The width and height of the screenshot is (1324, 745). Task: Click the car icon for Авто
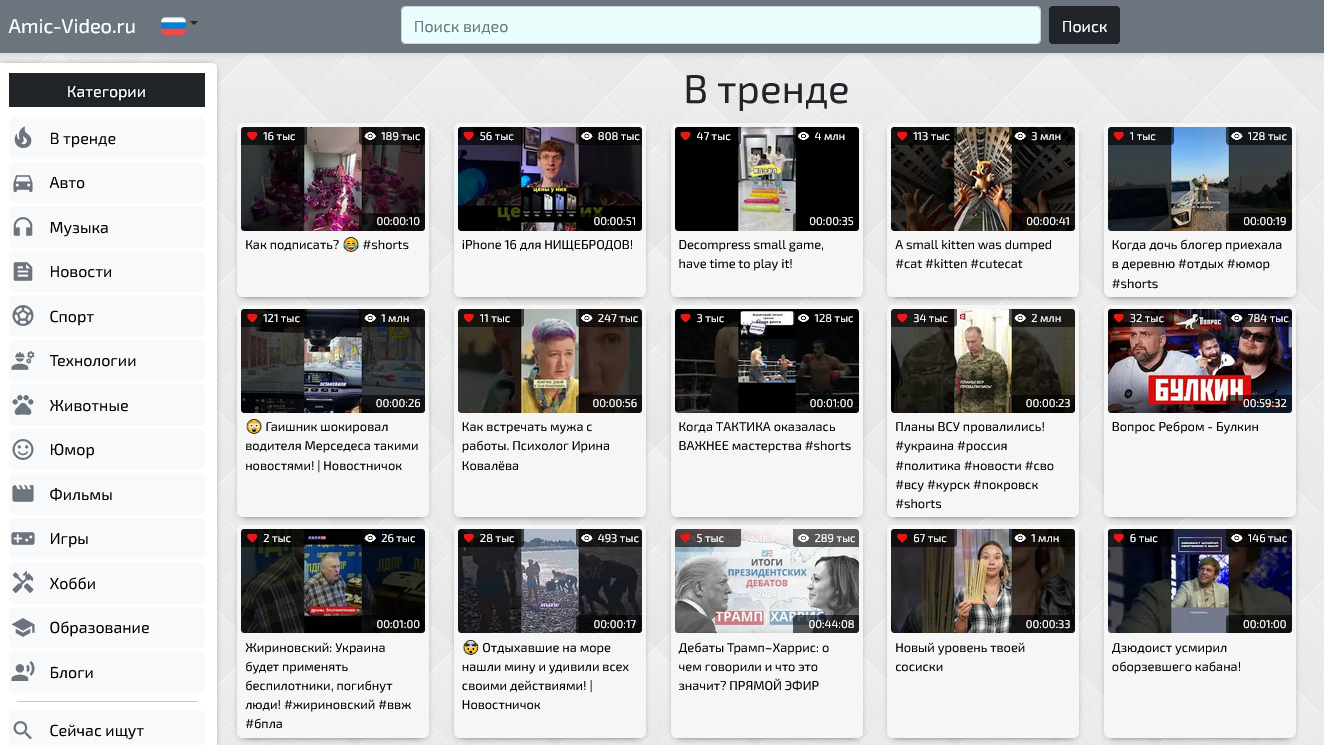click(23, 183)
